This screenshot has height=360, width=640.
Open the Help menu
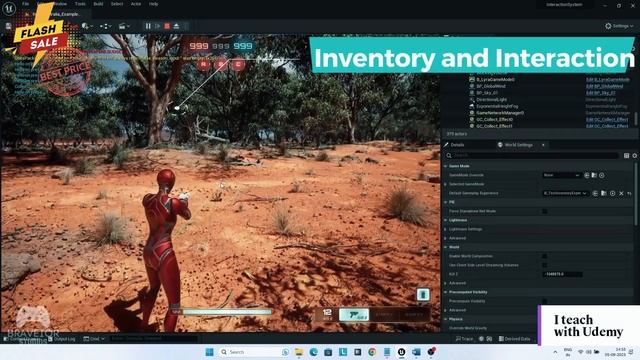tap(153, 4)
